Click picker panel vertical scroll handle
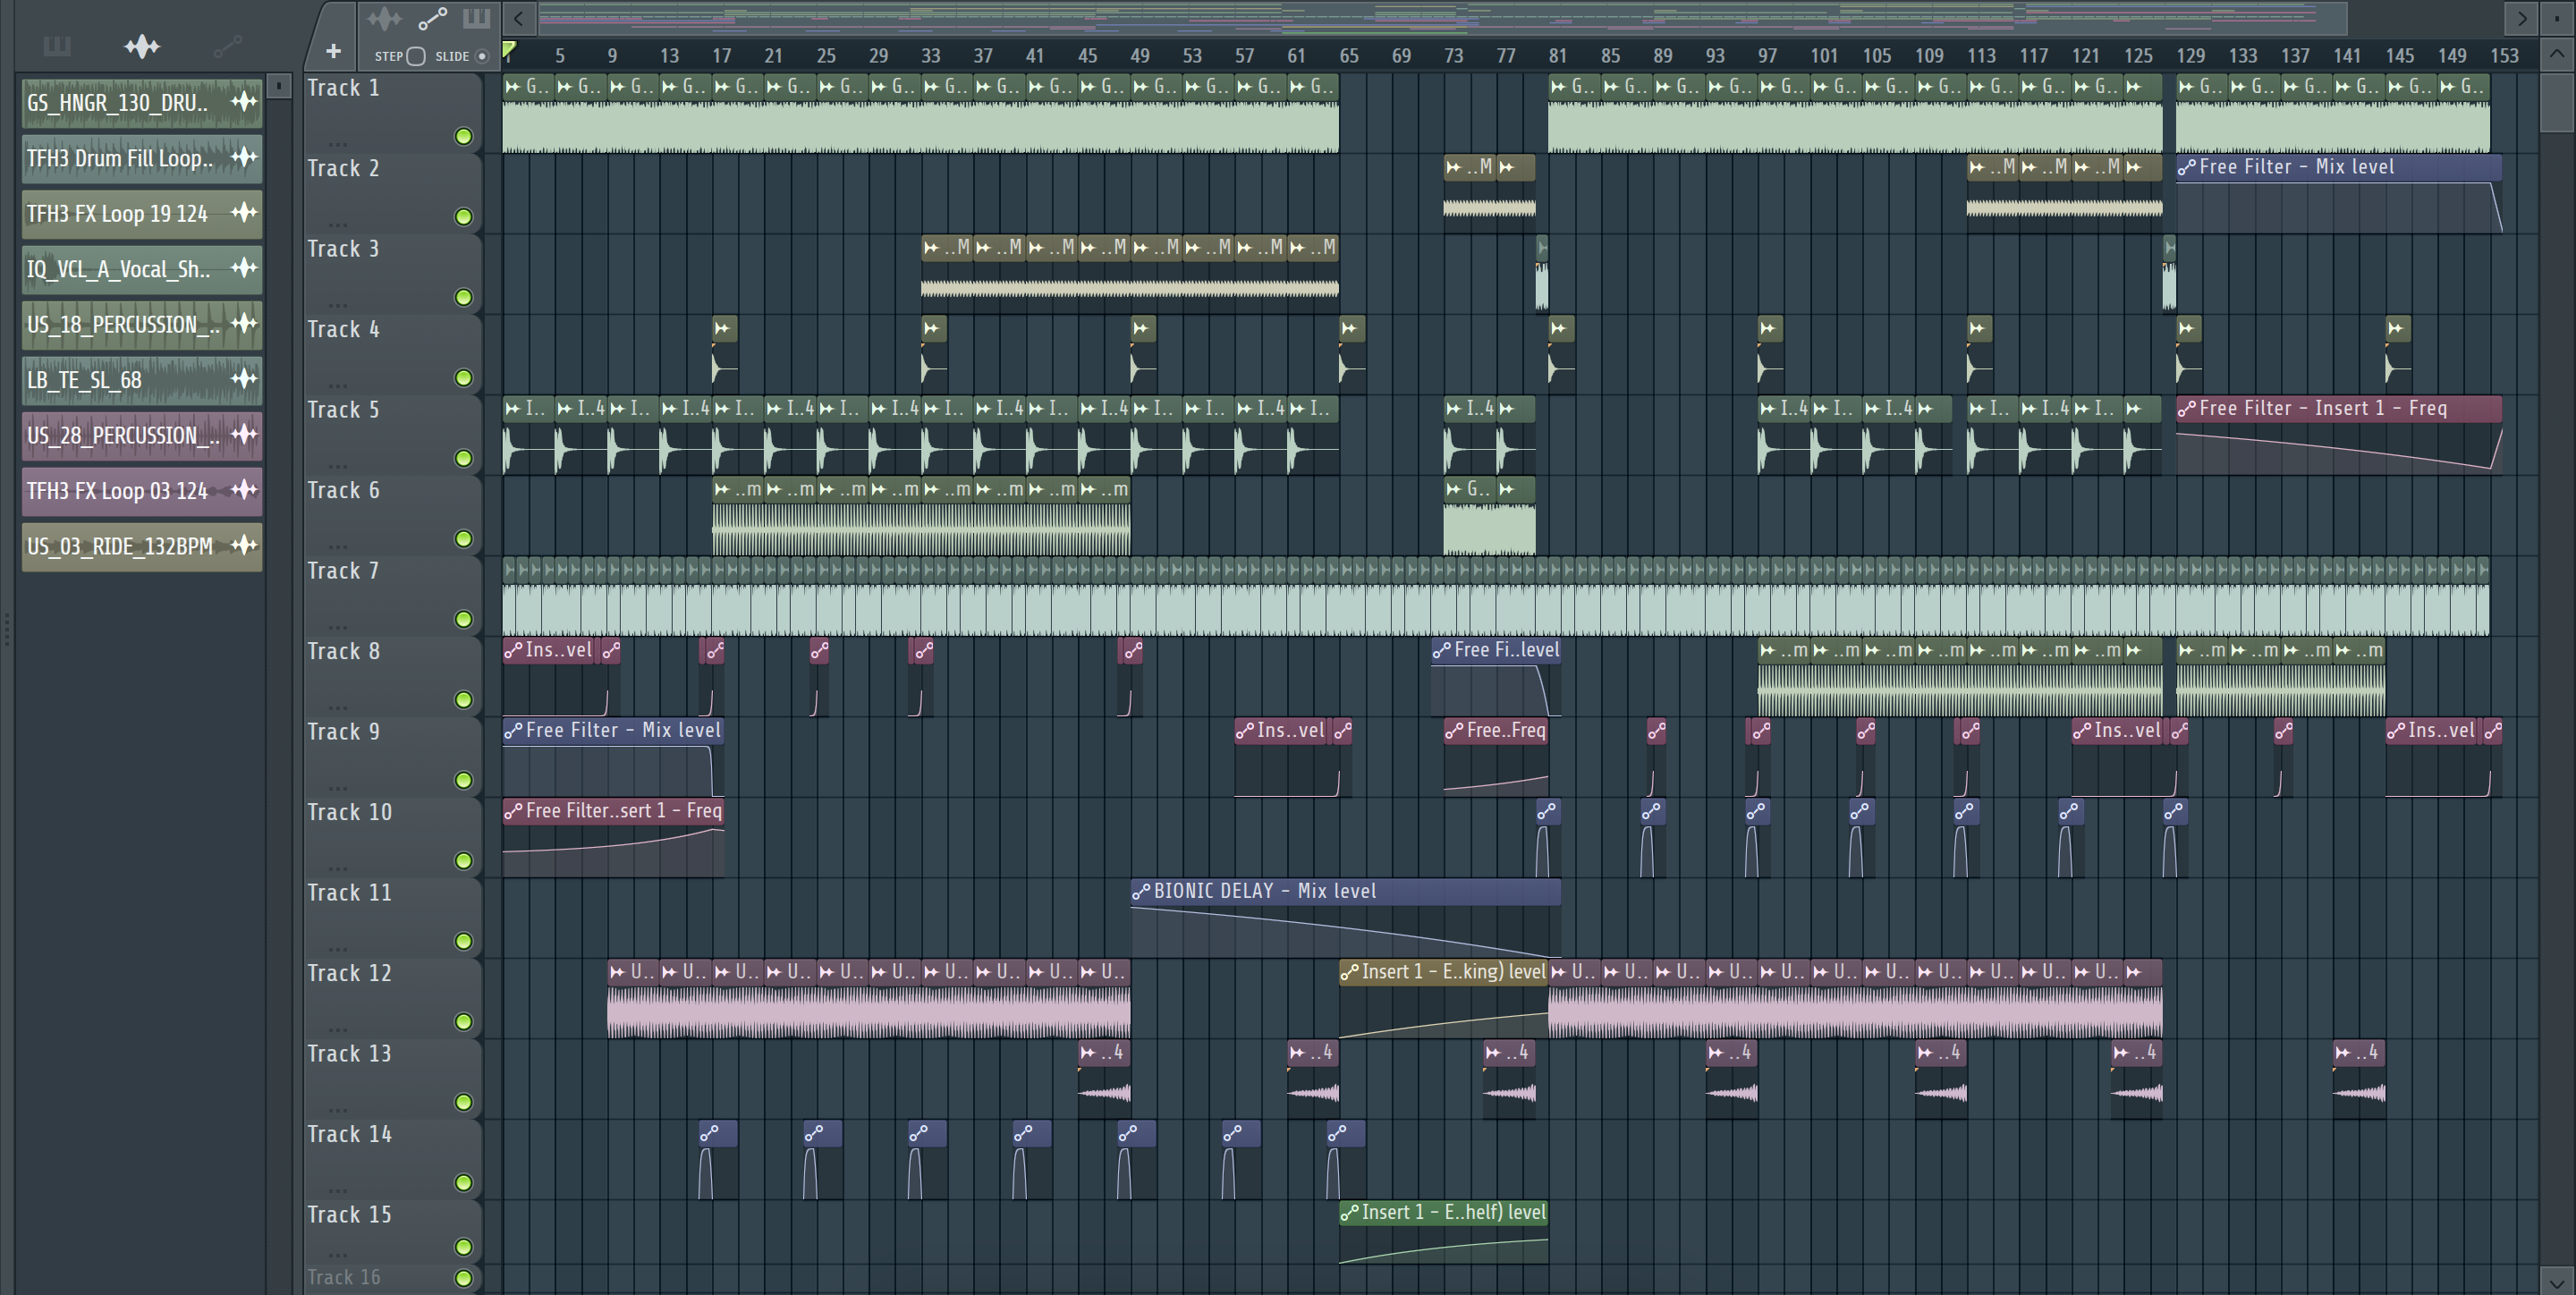 [x=279, y=85]
